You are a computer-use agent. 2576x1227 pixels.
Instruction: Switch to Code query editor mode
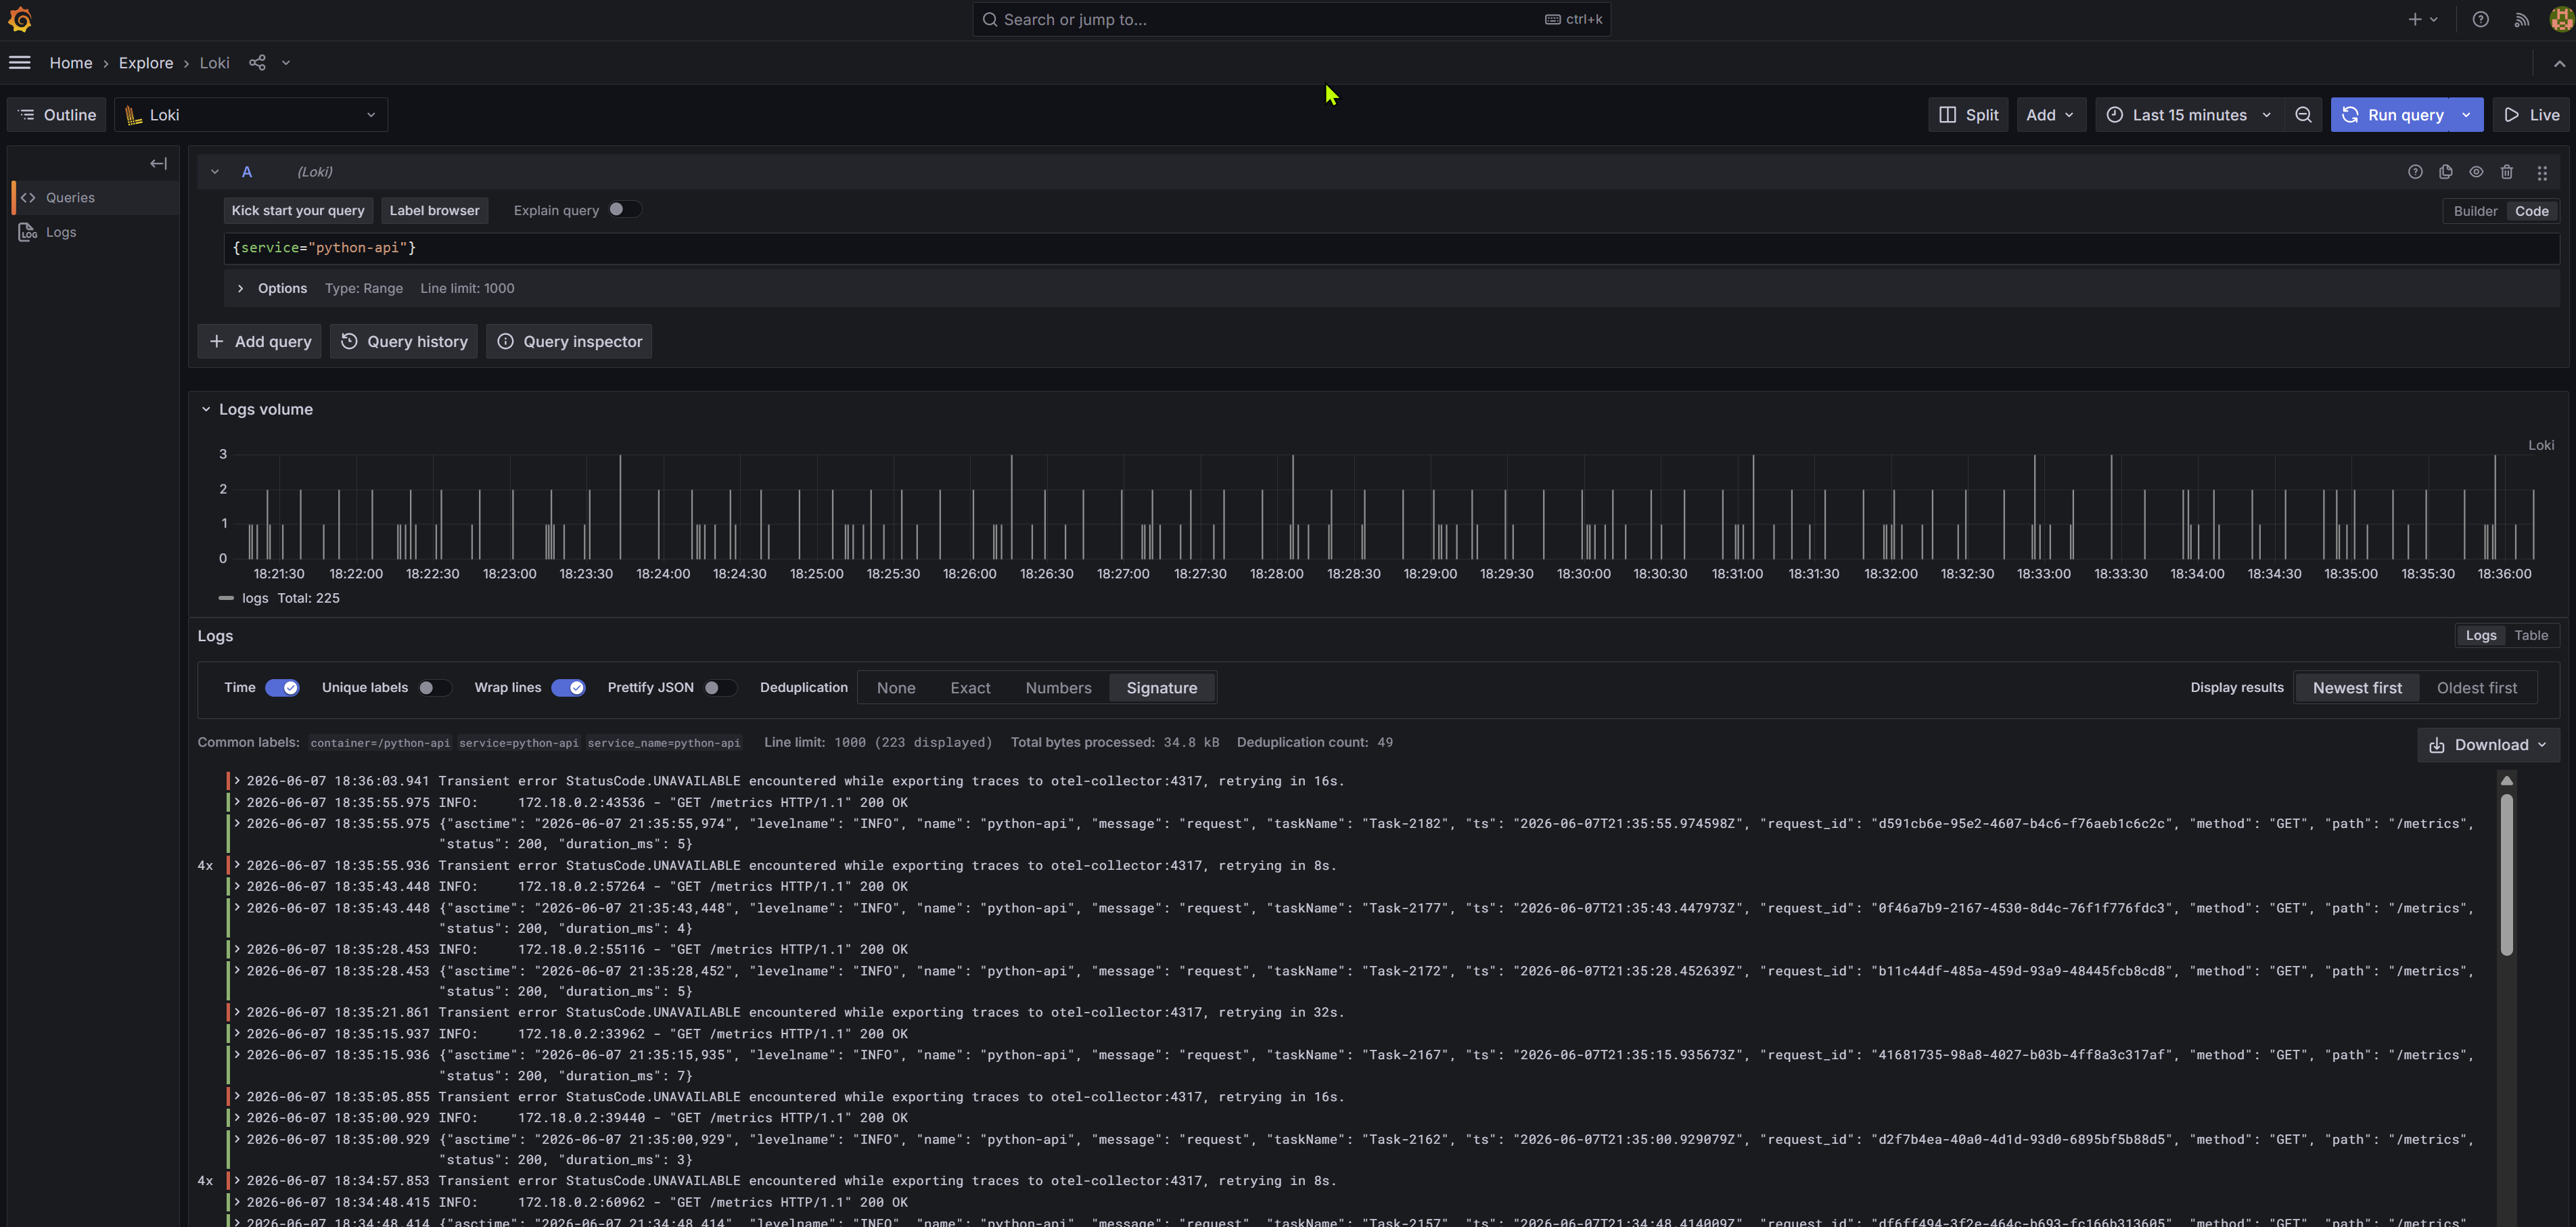coord(2531,211)
